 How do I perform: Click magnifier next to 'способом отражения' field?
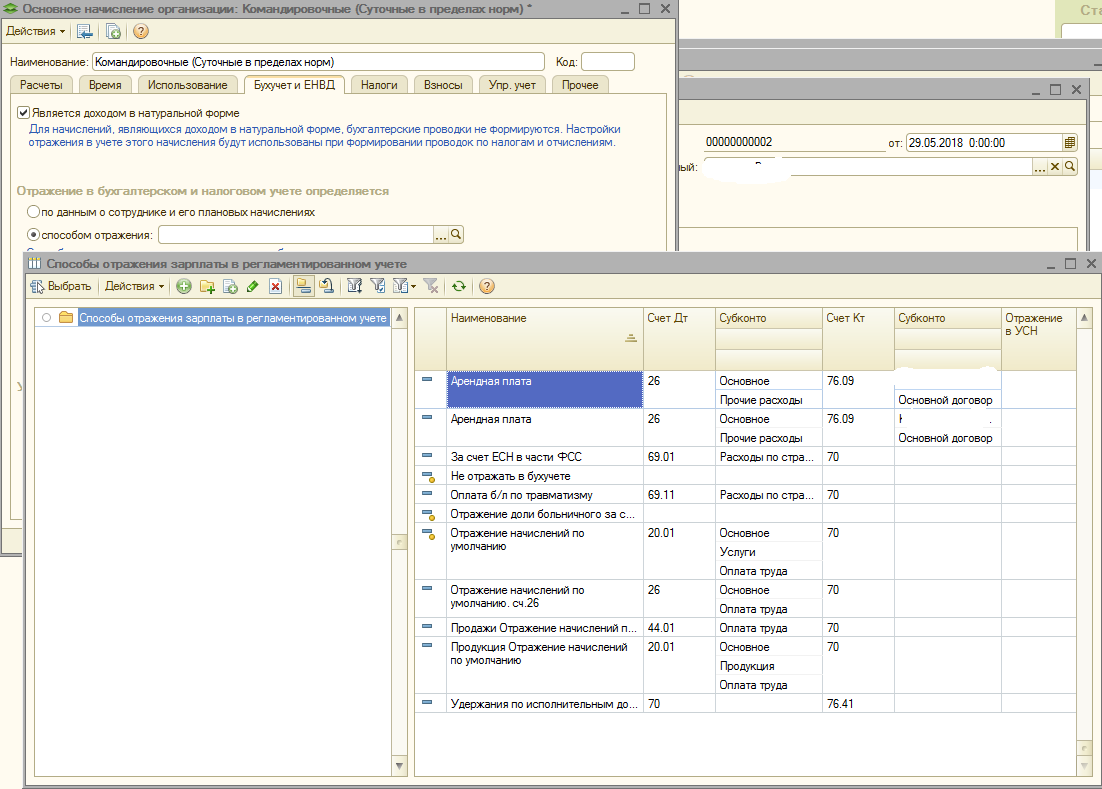pyautogui.click(x=456, y=235)
